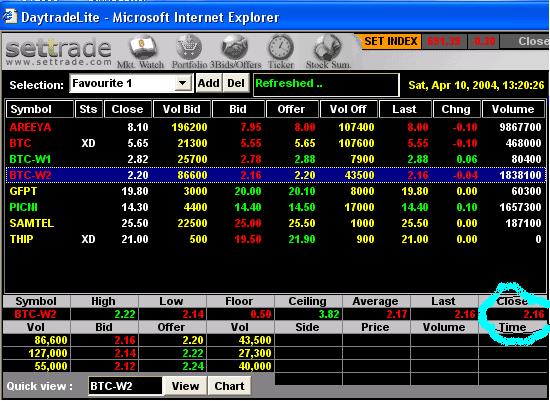Click THIP offer price 21.90
Viewport: 550px width, 401px height.
point(302,239)
